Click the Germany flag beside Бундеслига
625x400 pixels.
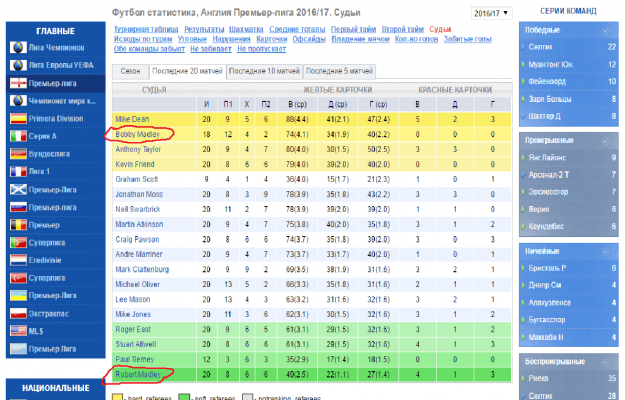pos(18,154)
